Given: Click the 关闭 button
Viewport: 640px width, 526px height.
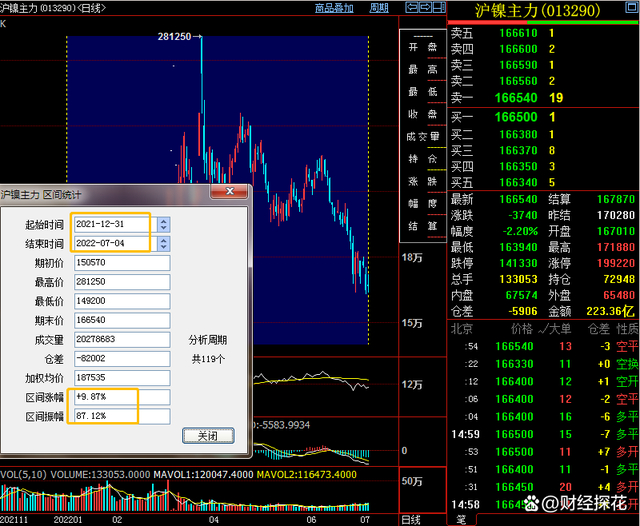Looking at the screenshot, I should coord(208,436).
